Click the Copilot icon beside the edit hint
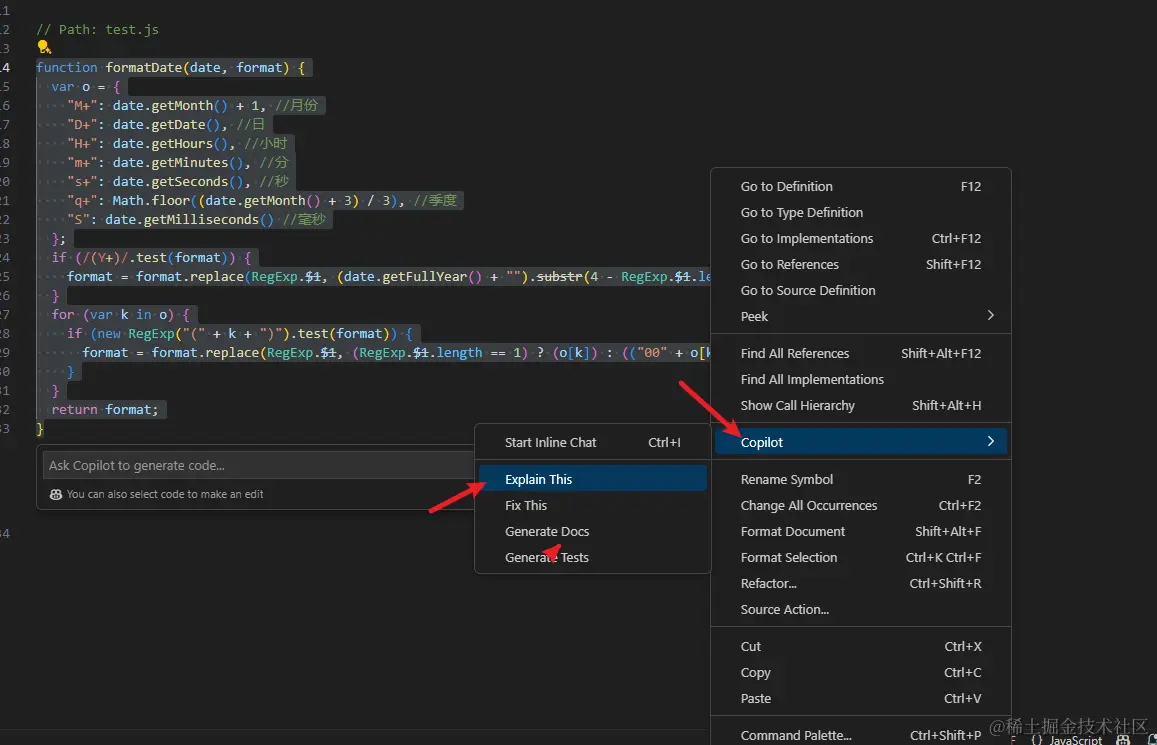Viewport: 1157px width, 745px height. coord(55,494)
